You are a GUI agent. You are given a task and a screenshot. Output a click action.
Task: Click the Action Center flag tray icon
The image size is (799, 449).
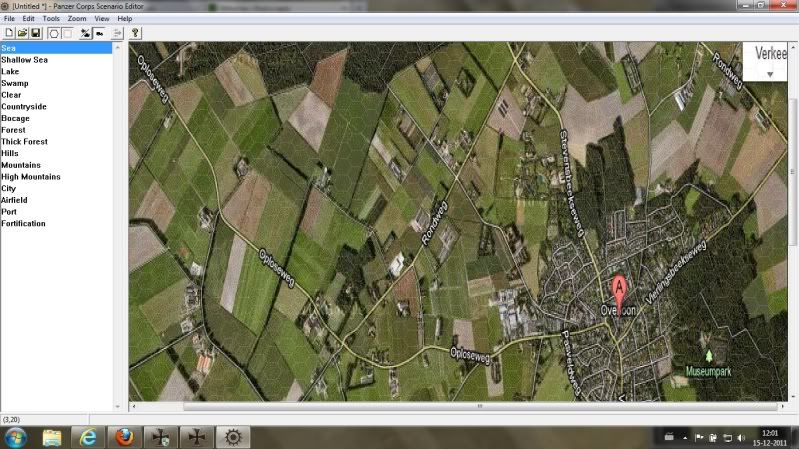click(x=699, y=437)
